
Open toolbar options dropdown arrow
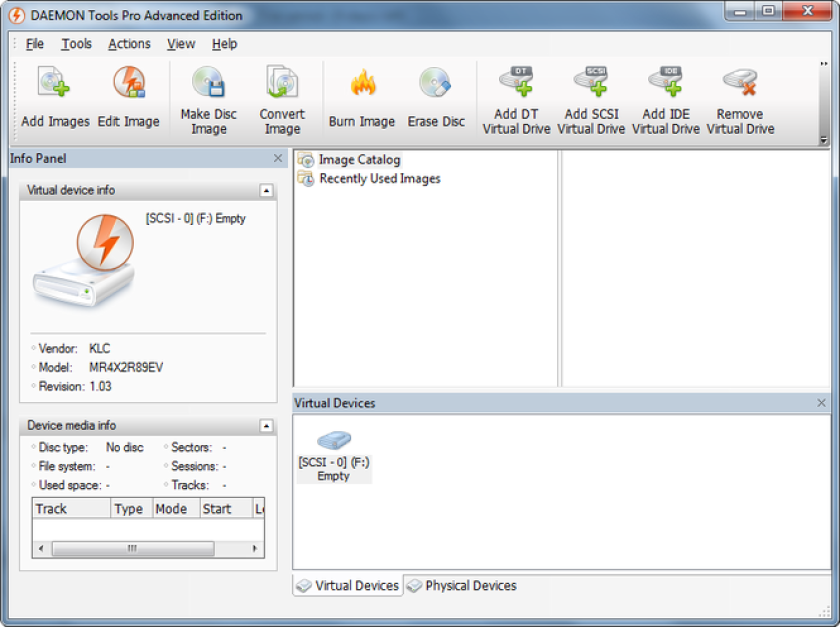(824, 140)
